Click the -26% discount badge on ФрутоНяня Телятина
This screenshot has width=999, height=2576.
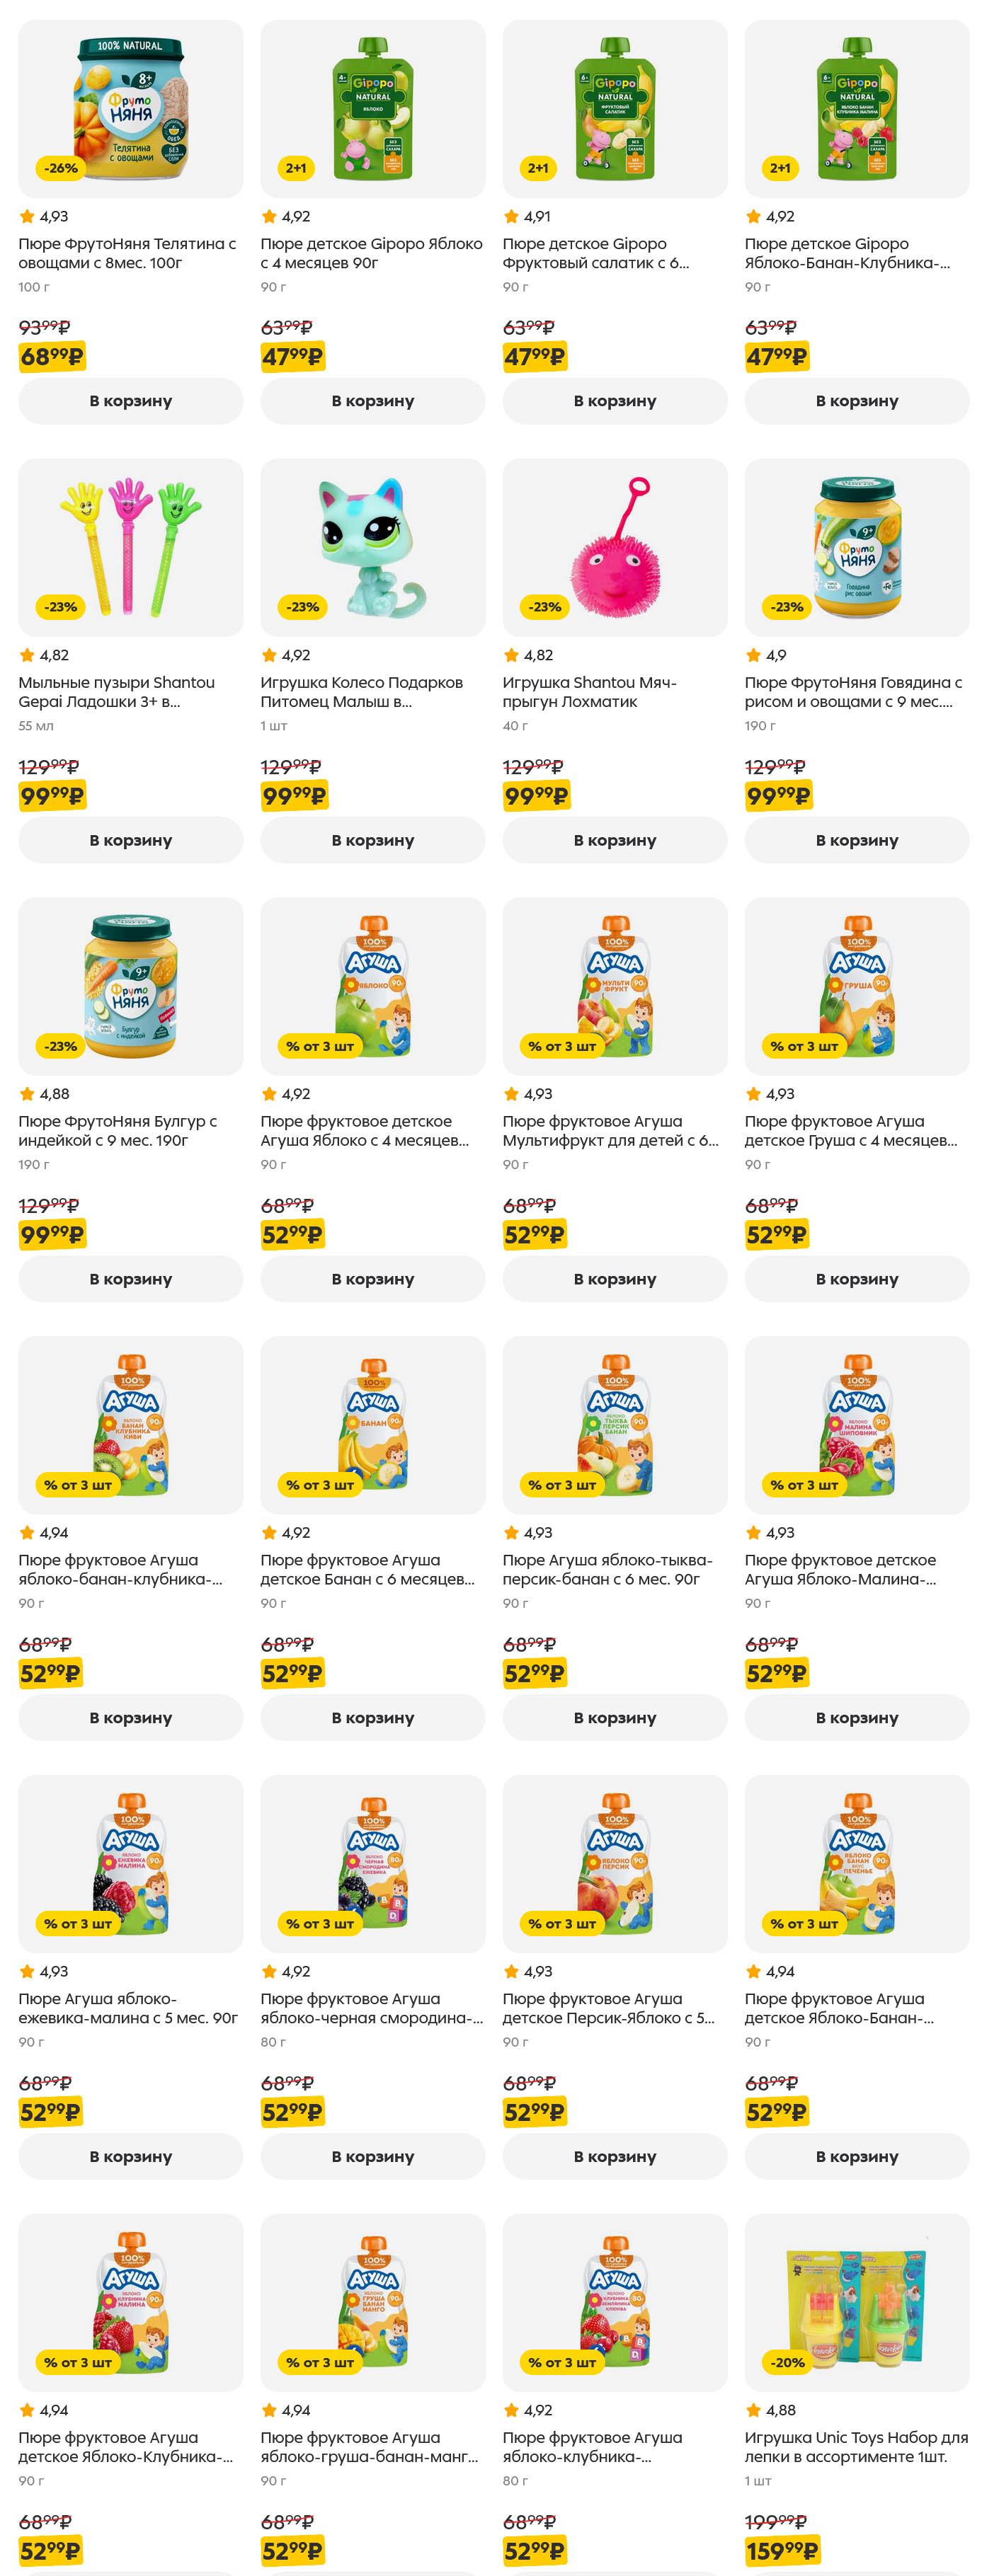[61, 168]
